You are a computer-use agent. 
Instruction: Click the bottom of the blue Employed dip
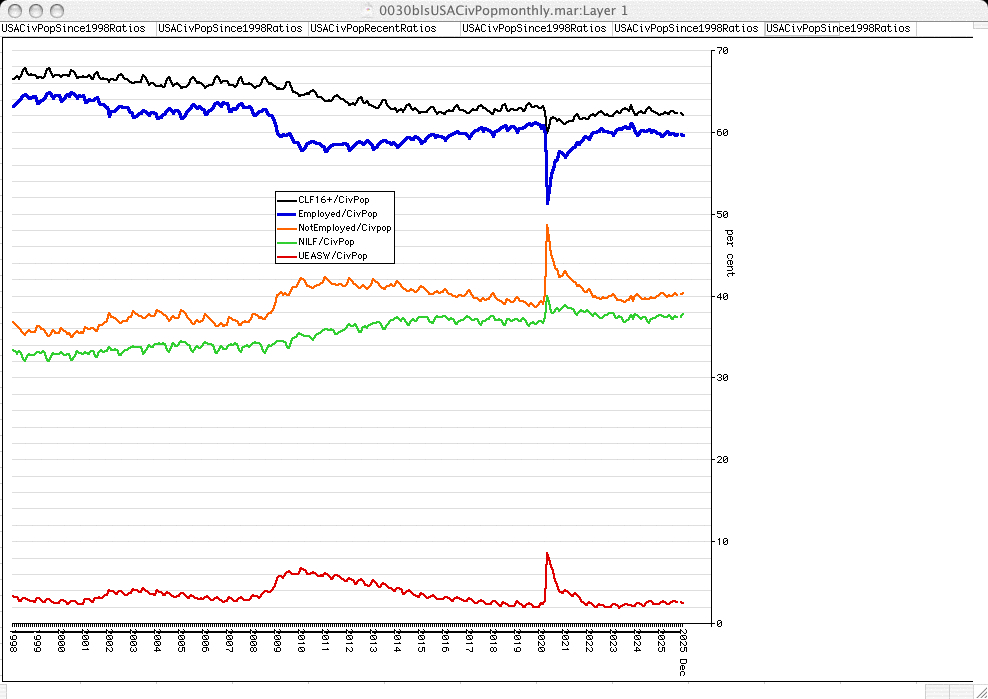[548, 203]
